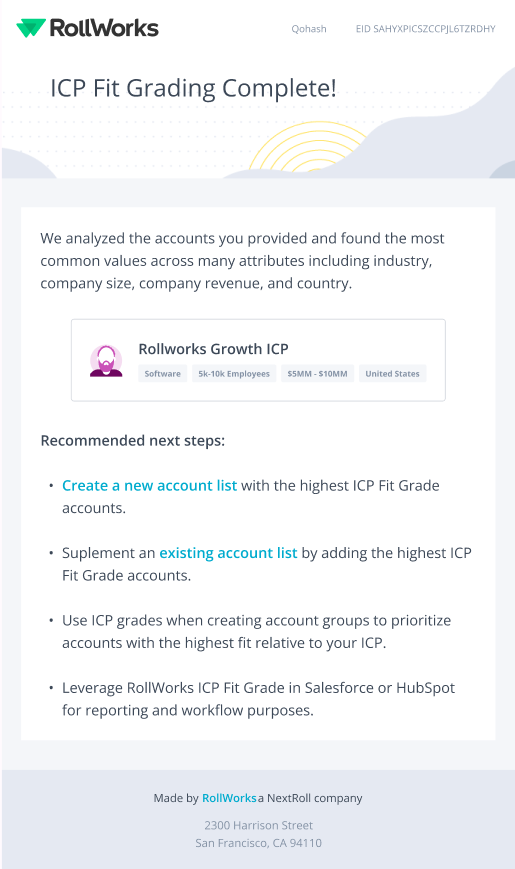Viewport: 515px width, 869px height.
Task: Click the Recommended next steps heading
Action: coord(133,441)
